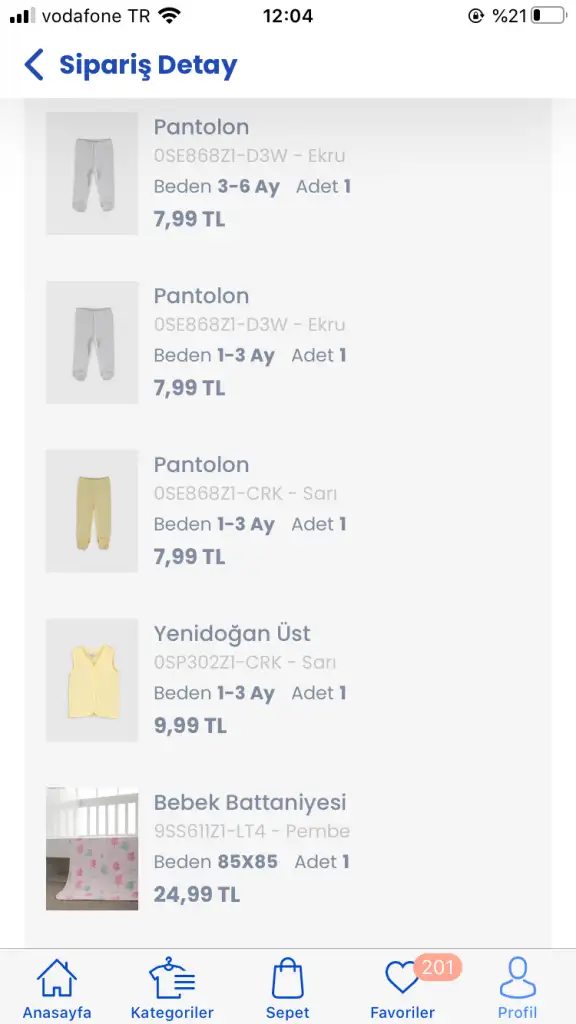576x1024 pixels.
Task: Open the yellow Pantolon Sarı thumbnail
Action: [x=92, y=511]
